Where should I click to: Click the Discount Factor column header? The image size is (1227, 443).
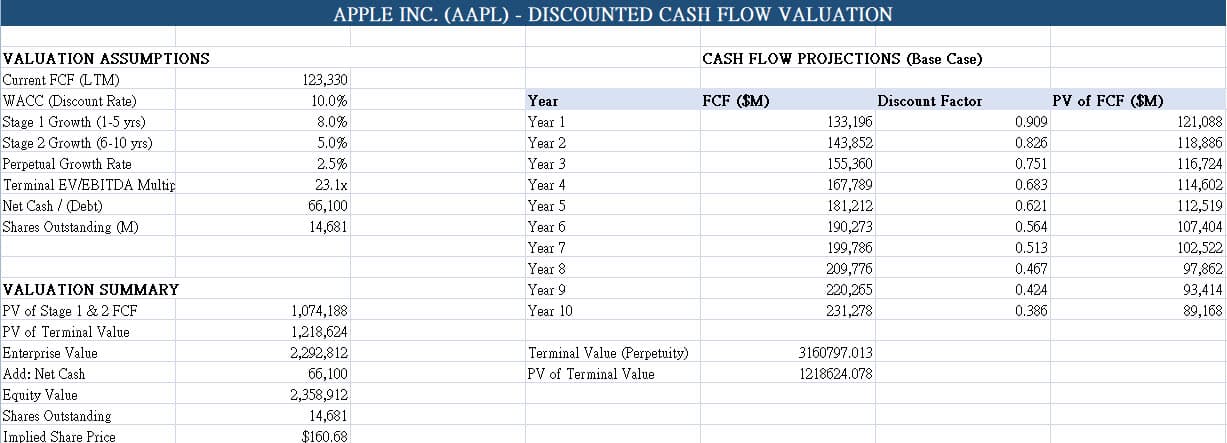tap(930, 101)
